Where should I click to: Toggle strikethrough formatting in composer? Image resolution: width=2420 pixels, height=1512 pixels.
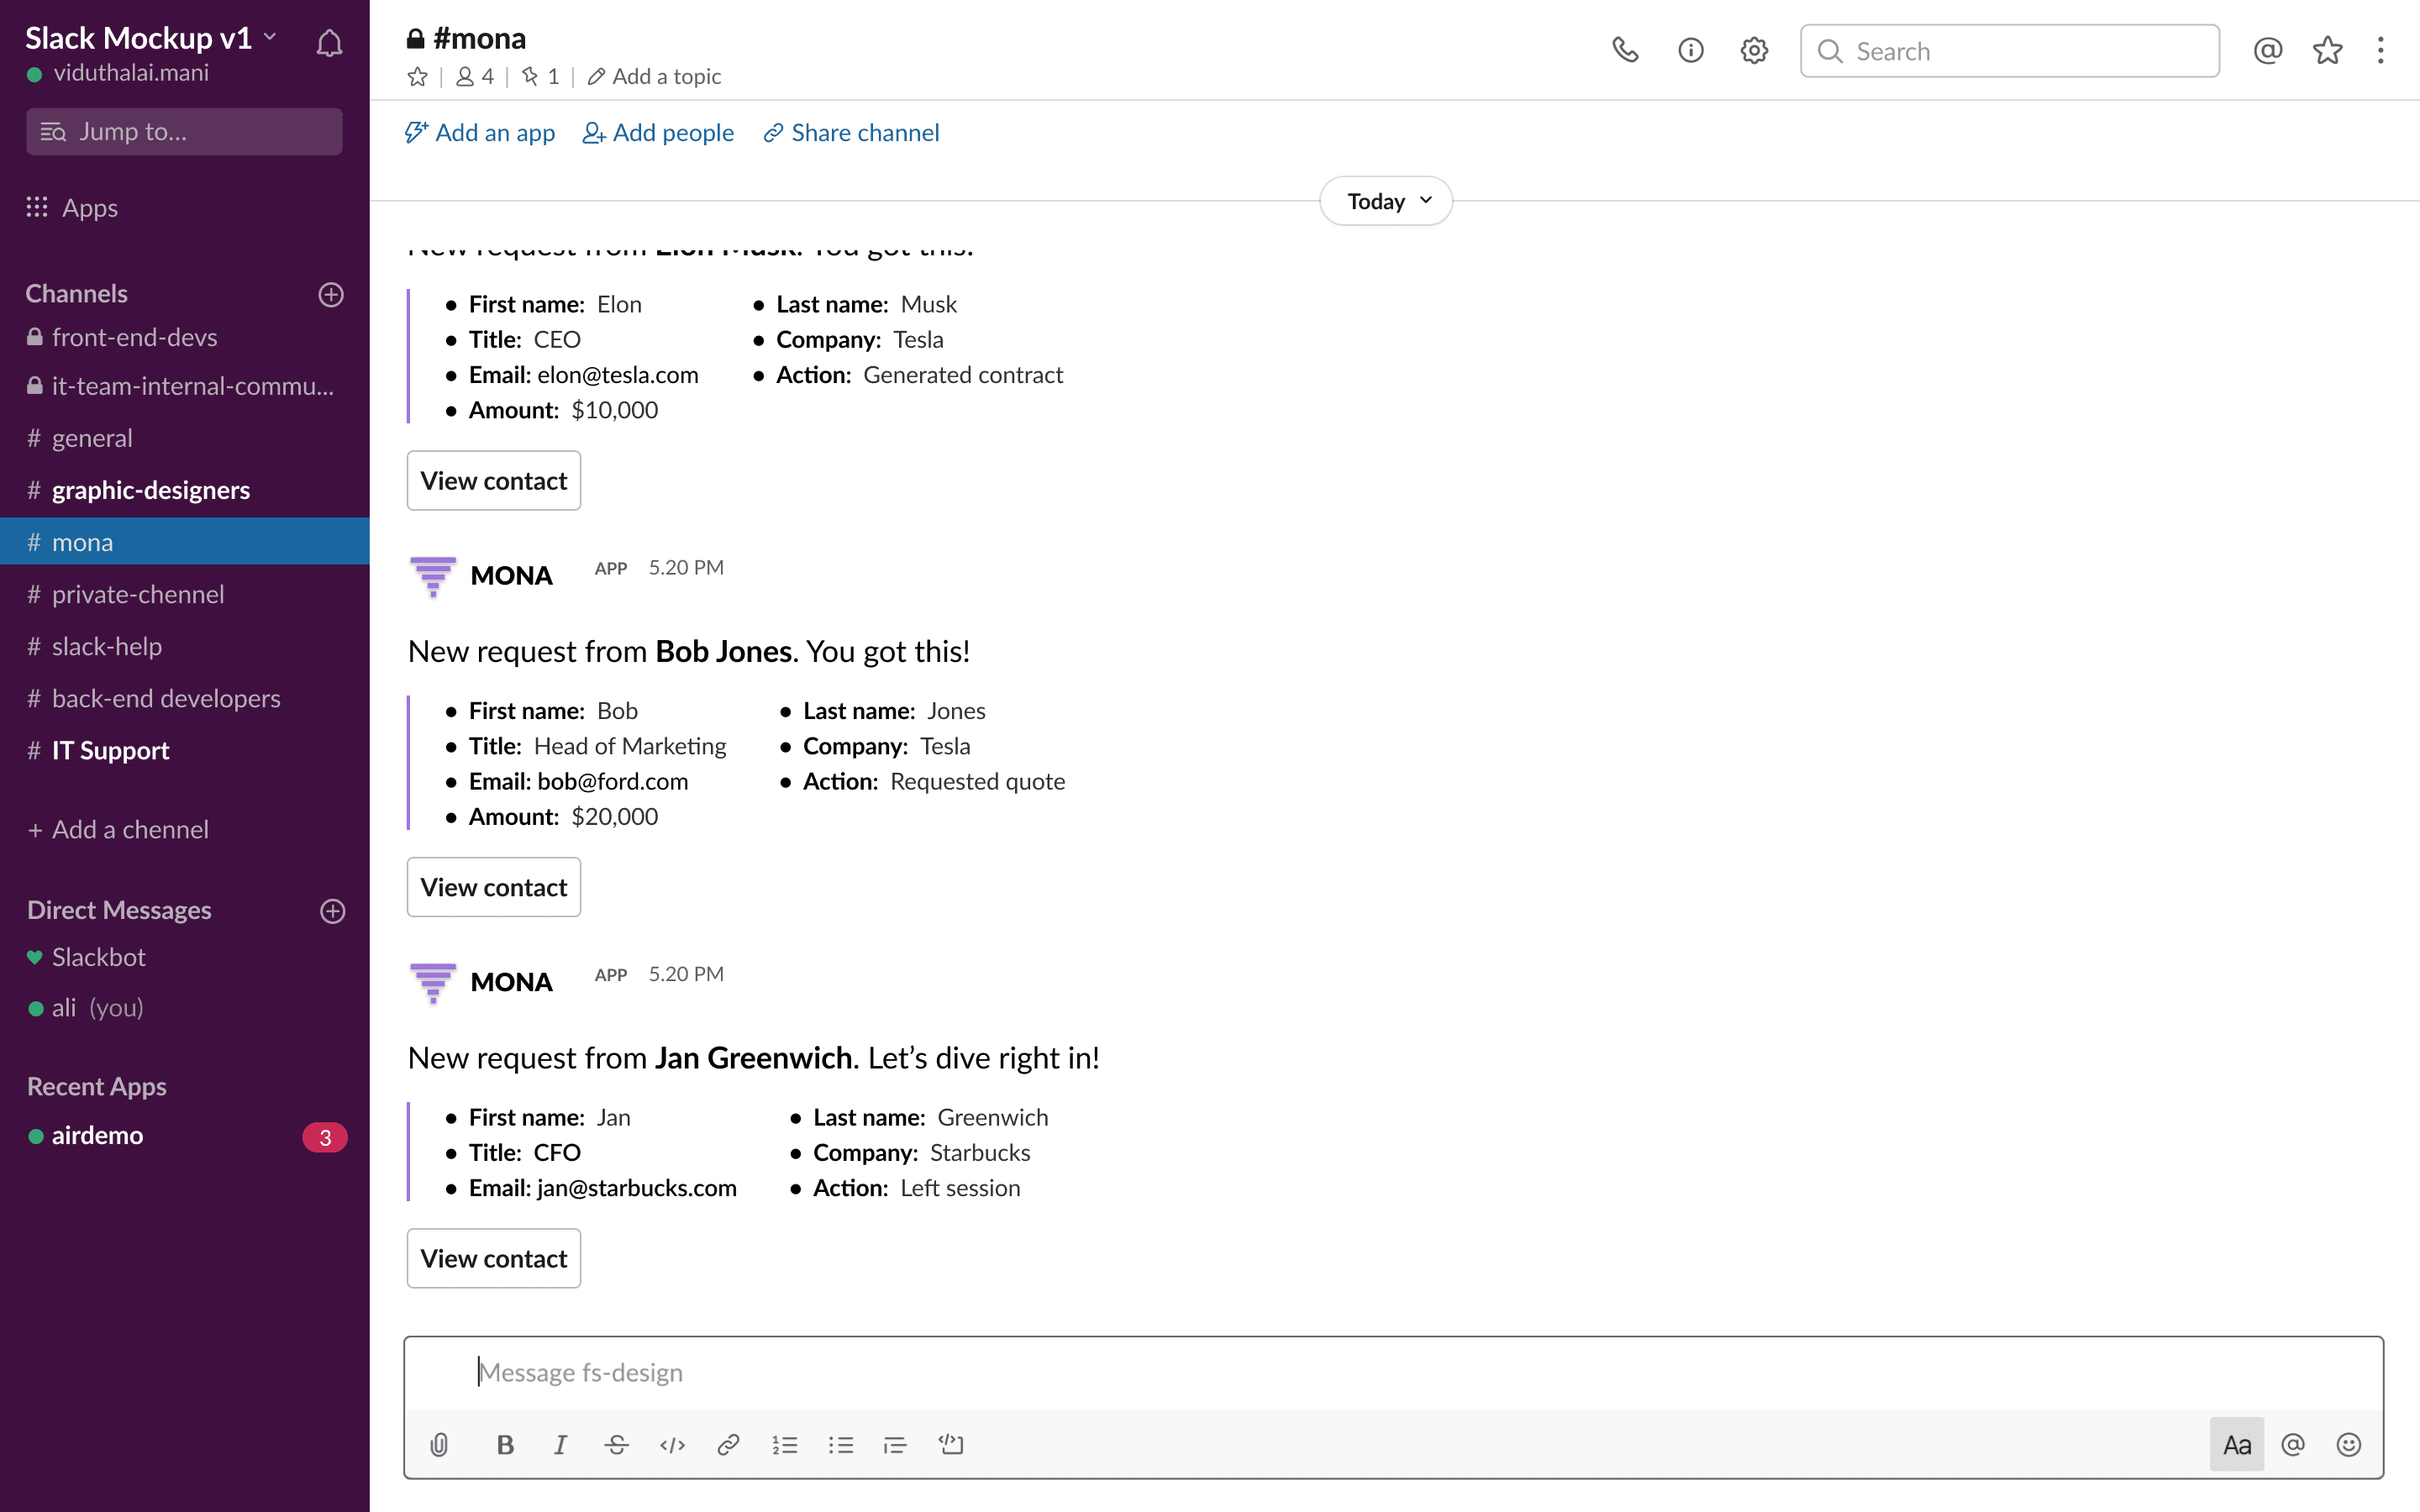616,1444
